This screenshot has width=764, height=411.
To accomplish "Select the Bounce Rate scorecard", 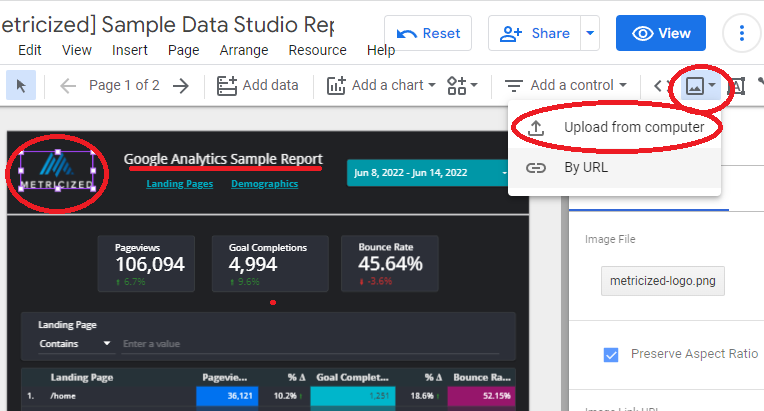I will (x=390, y=264).
